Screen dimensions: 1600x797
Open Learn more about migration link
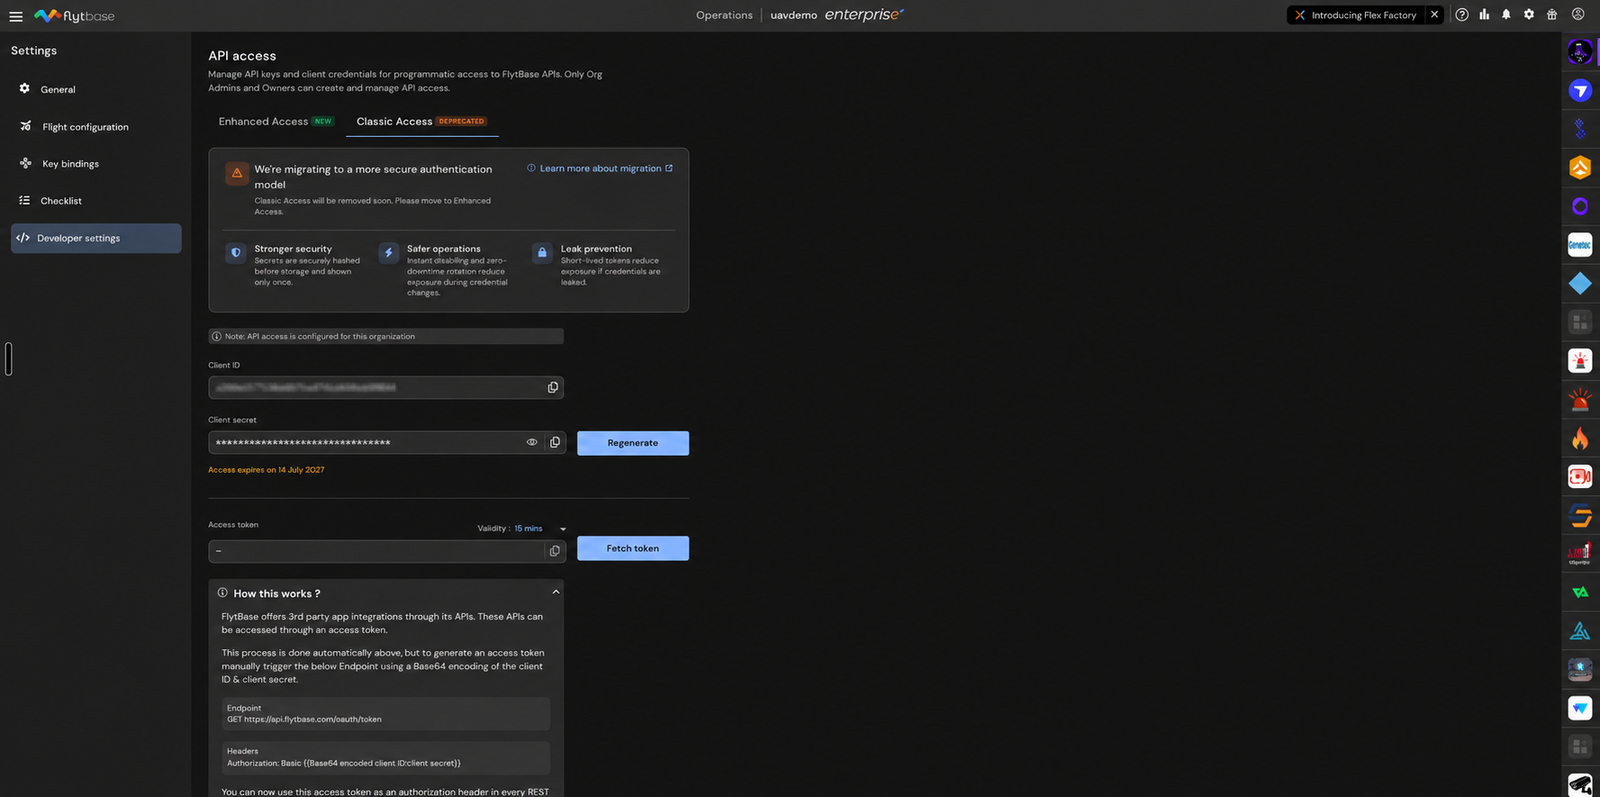tap(600, 169)
